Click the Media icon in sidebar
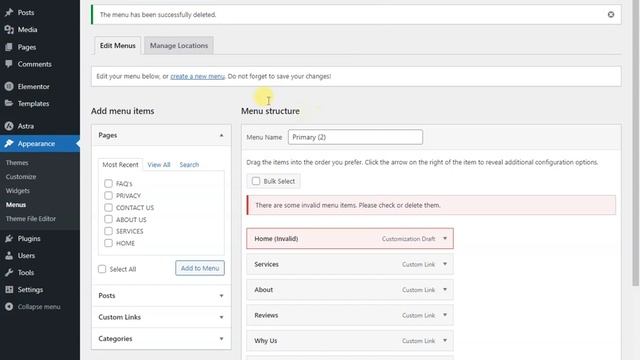Screen dimensions: 640x360 pyautogui.click(x=9, y=29)
